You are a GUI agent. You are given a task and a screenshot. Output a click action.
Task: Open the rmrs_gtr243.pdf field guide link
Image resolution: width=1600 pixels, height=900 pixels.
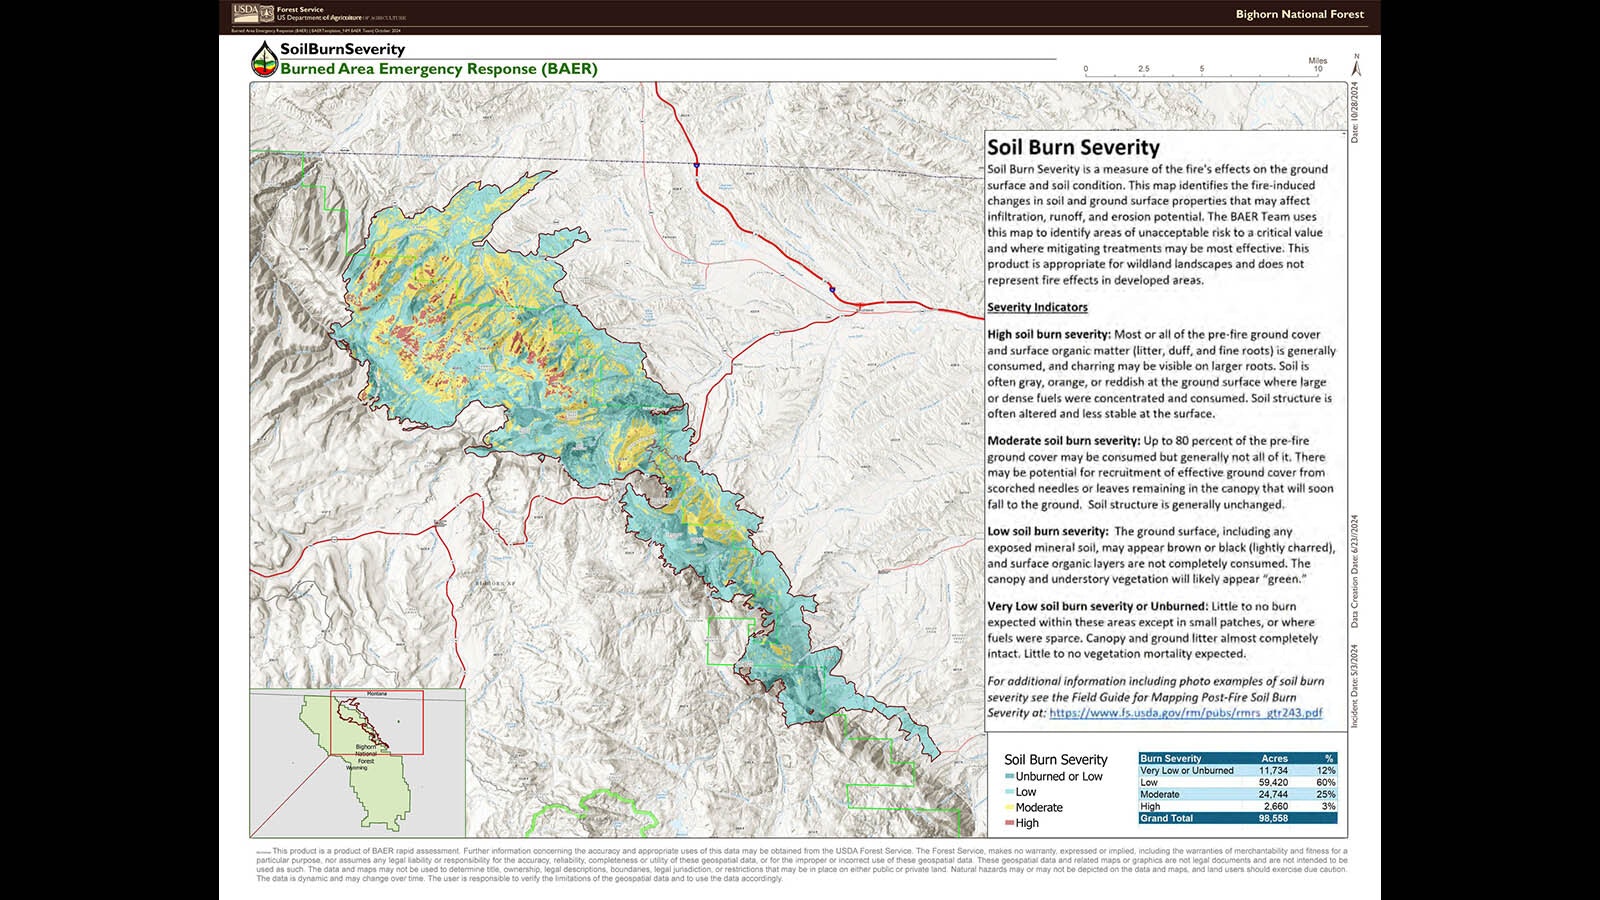click(x=1185, y=713)
